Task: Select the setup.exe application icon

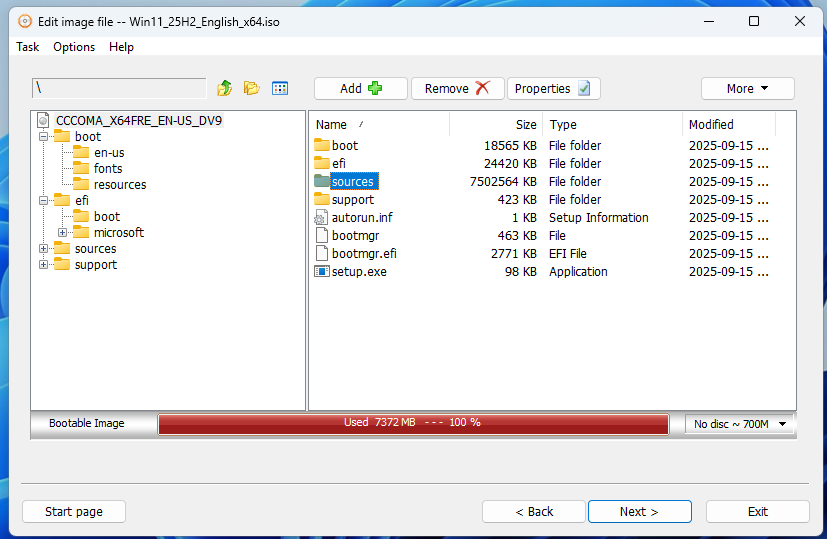Action: 321,272
